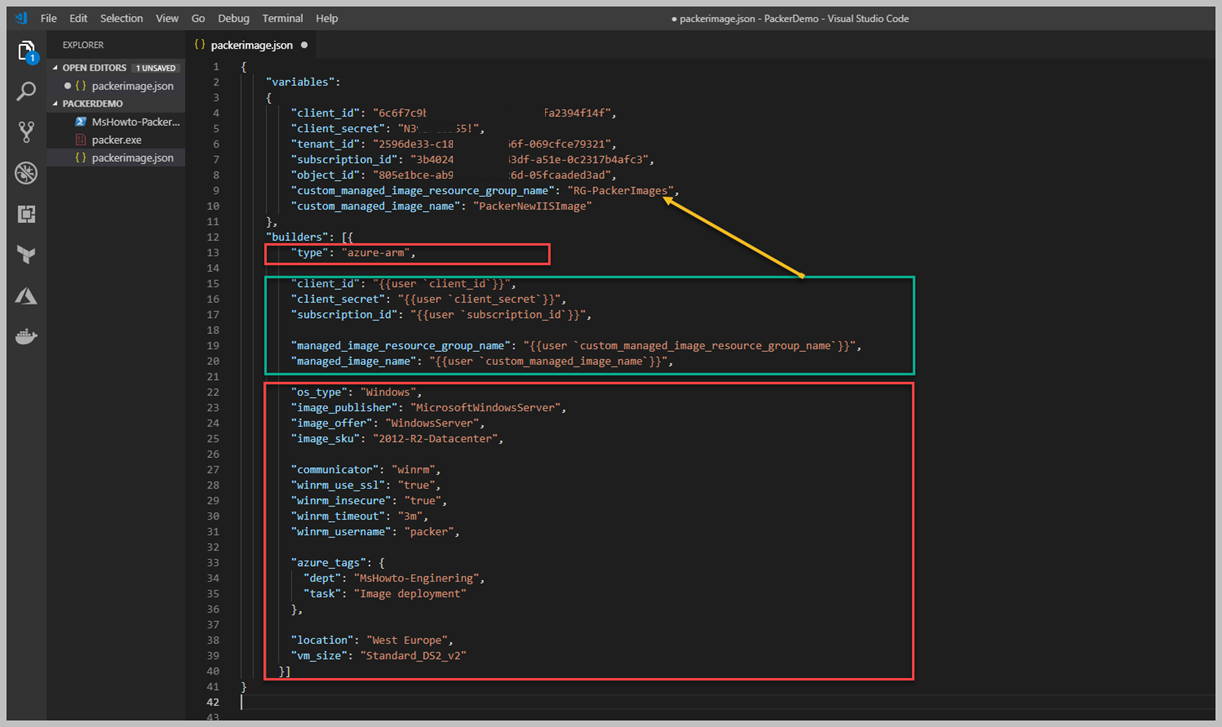Viewport: 1222px width, 727px height.
Task: Open the Docker view icon
Action: click(x=26, y=337)
